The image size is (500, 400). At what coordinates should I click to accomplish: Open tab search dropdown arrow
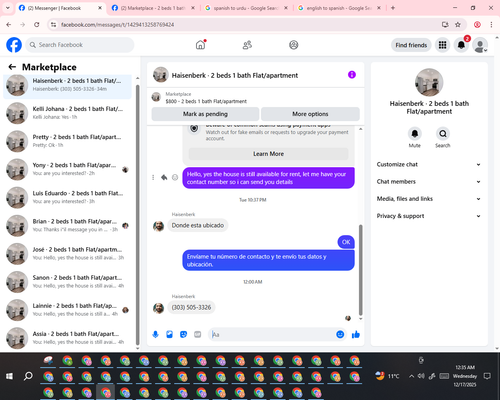tap(8, 8)
